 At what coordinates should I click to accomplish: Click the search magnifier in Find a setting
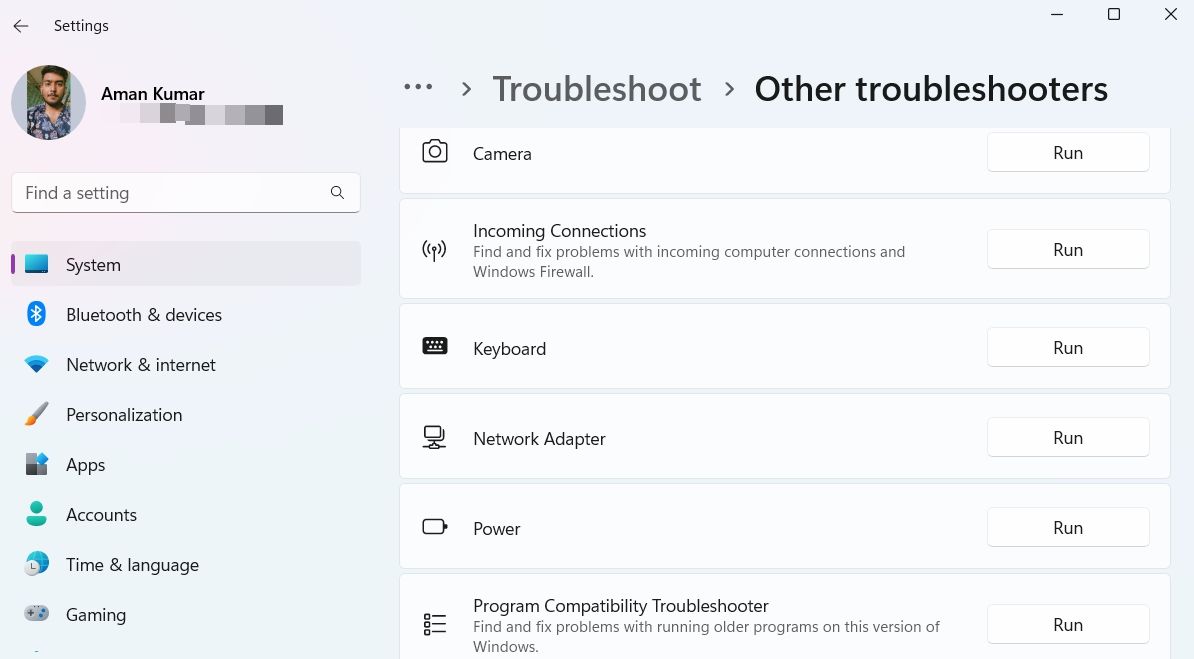(x=337, y=192)
